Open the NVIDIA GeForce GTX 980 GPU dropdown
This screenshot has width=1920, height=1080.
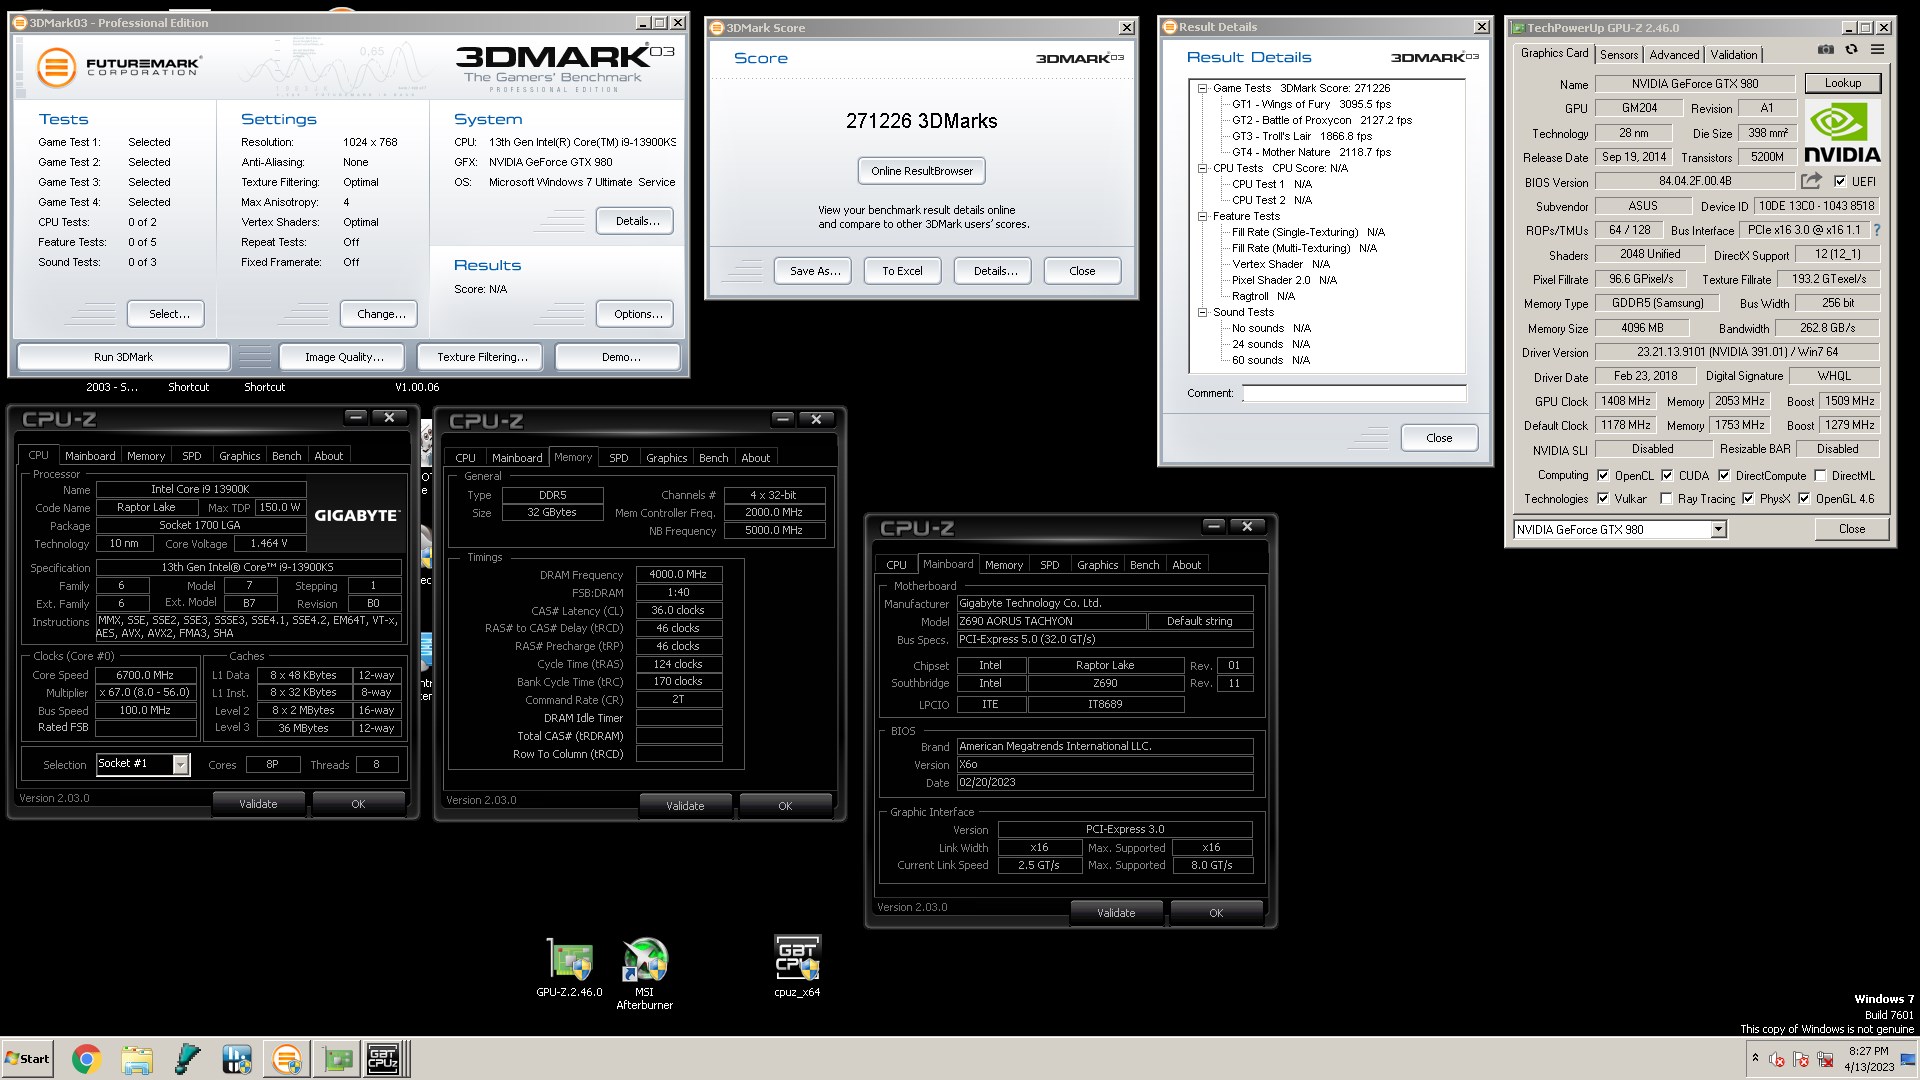(x=1620, y=529)
